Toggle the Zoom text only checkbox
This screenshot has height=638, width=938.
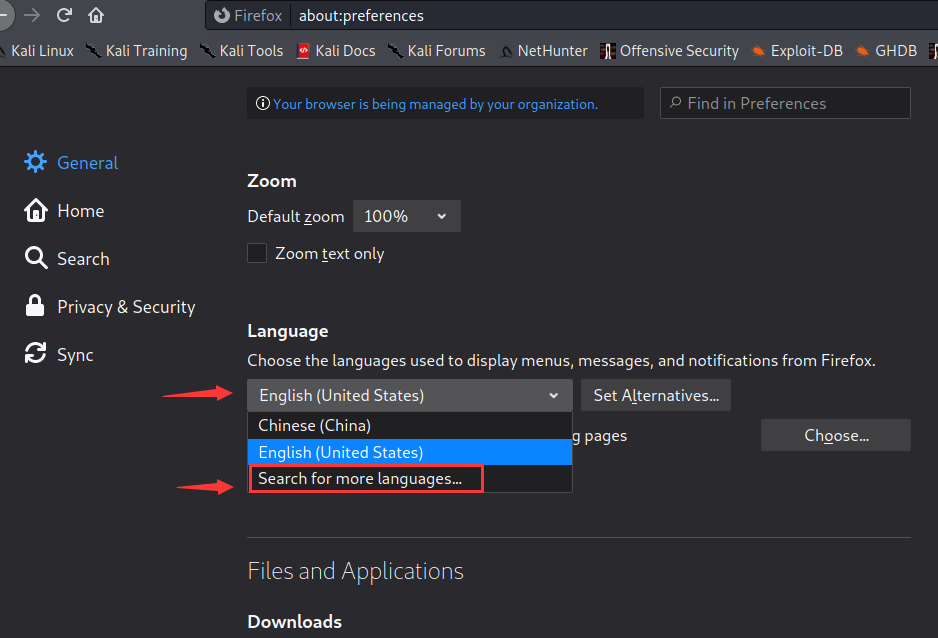[257, 253]
